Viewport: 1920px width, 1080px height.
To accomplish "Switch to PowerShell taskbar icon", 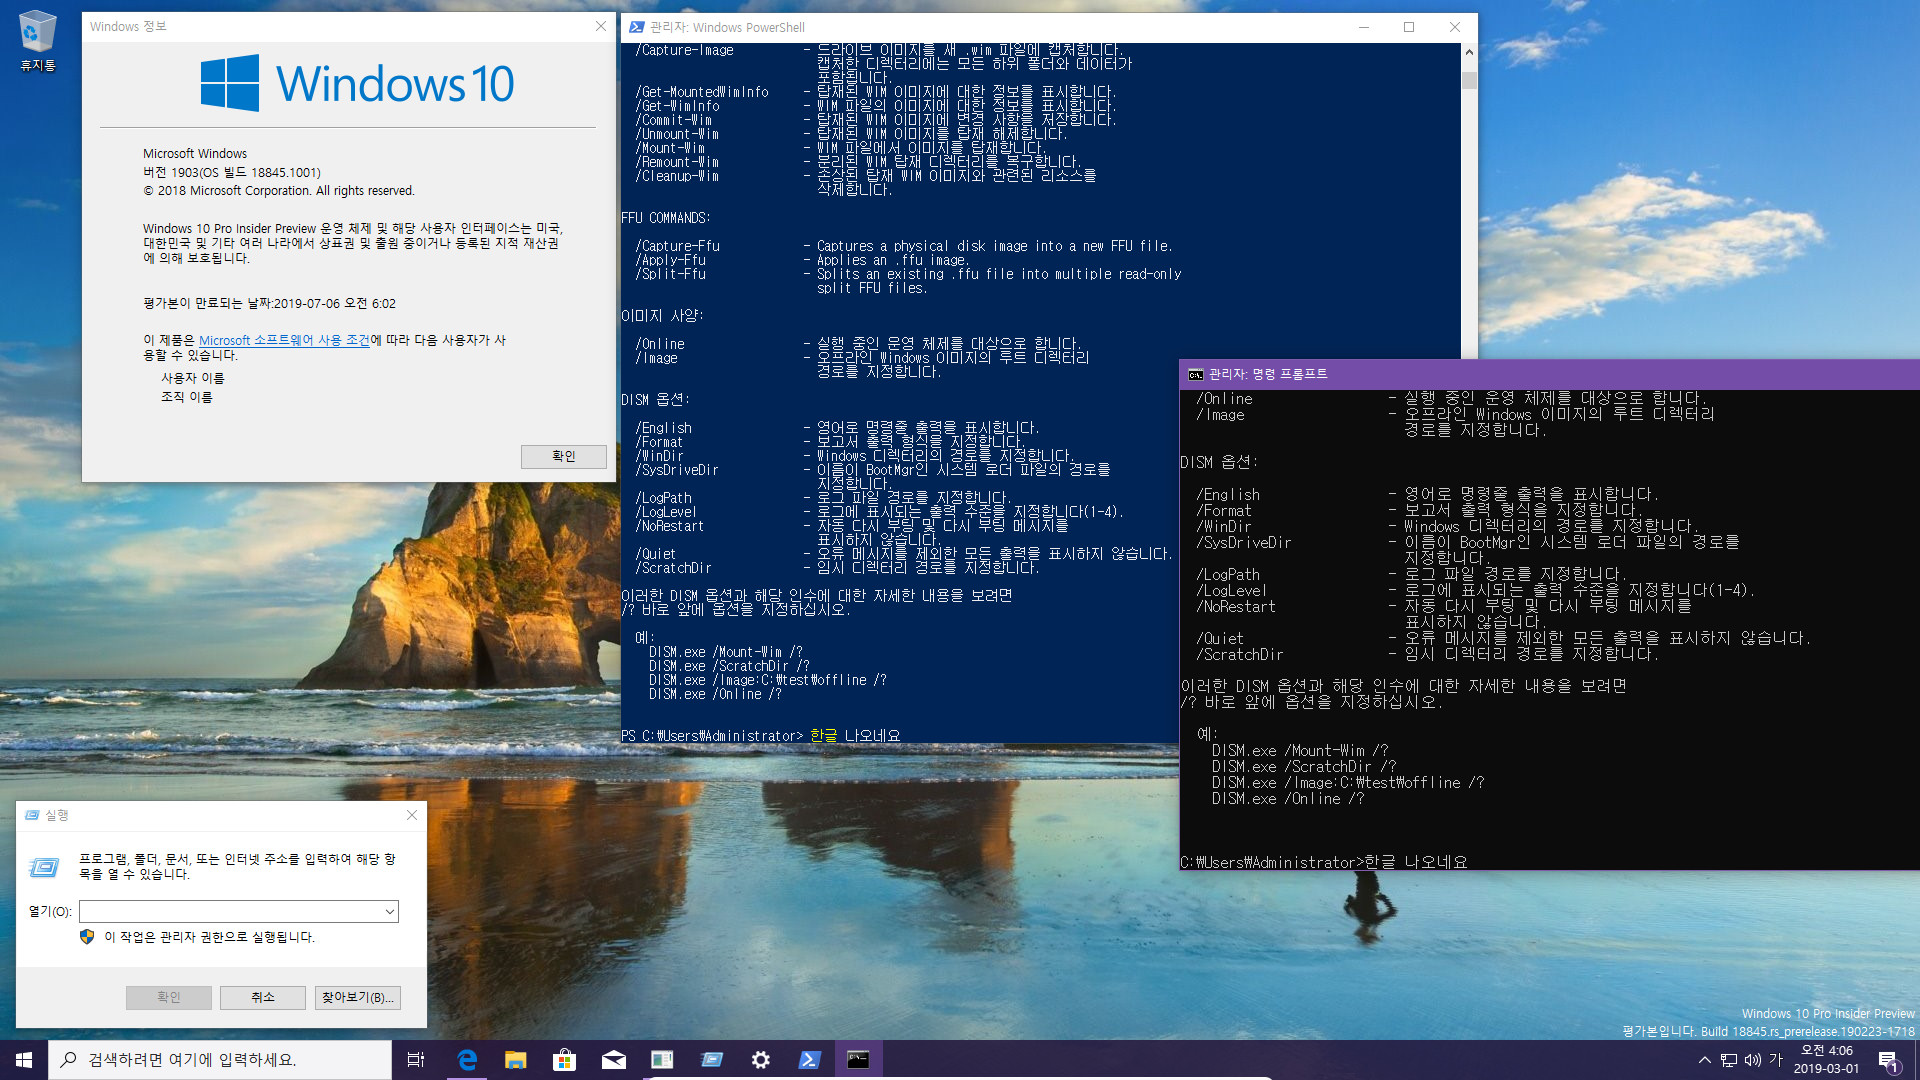I will 809,1060.
